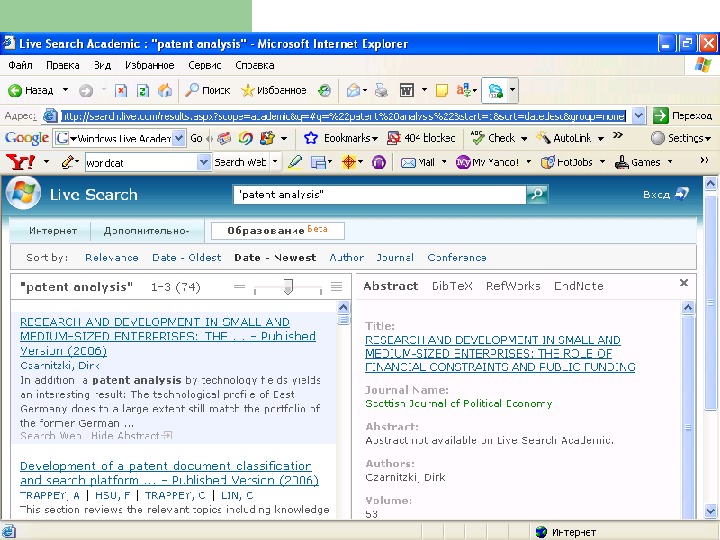
Task: Click the Print icon
Action: tap(381, 90)
